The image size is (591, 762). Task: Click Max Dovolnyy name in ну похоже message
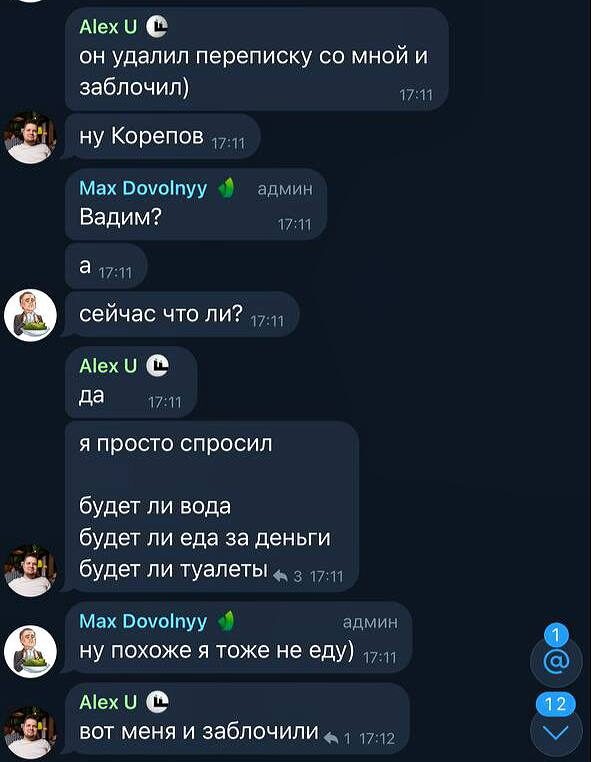(143, 621)
